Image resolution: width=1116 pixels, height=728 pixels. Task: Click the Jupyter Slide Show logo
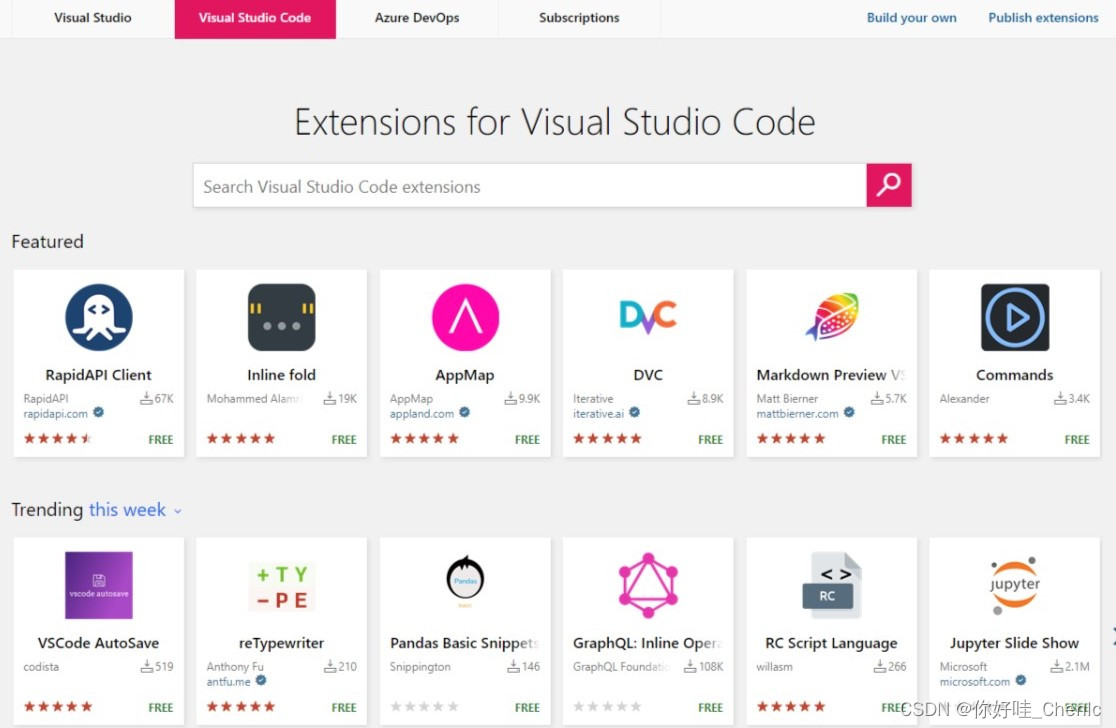point(1014,584)
